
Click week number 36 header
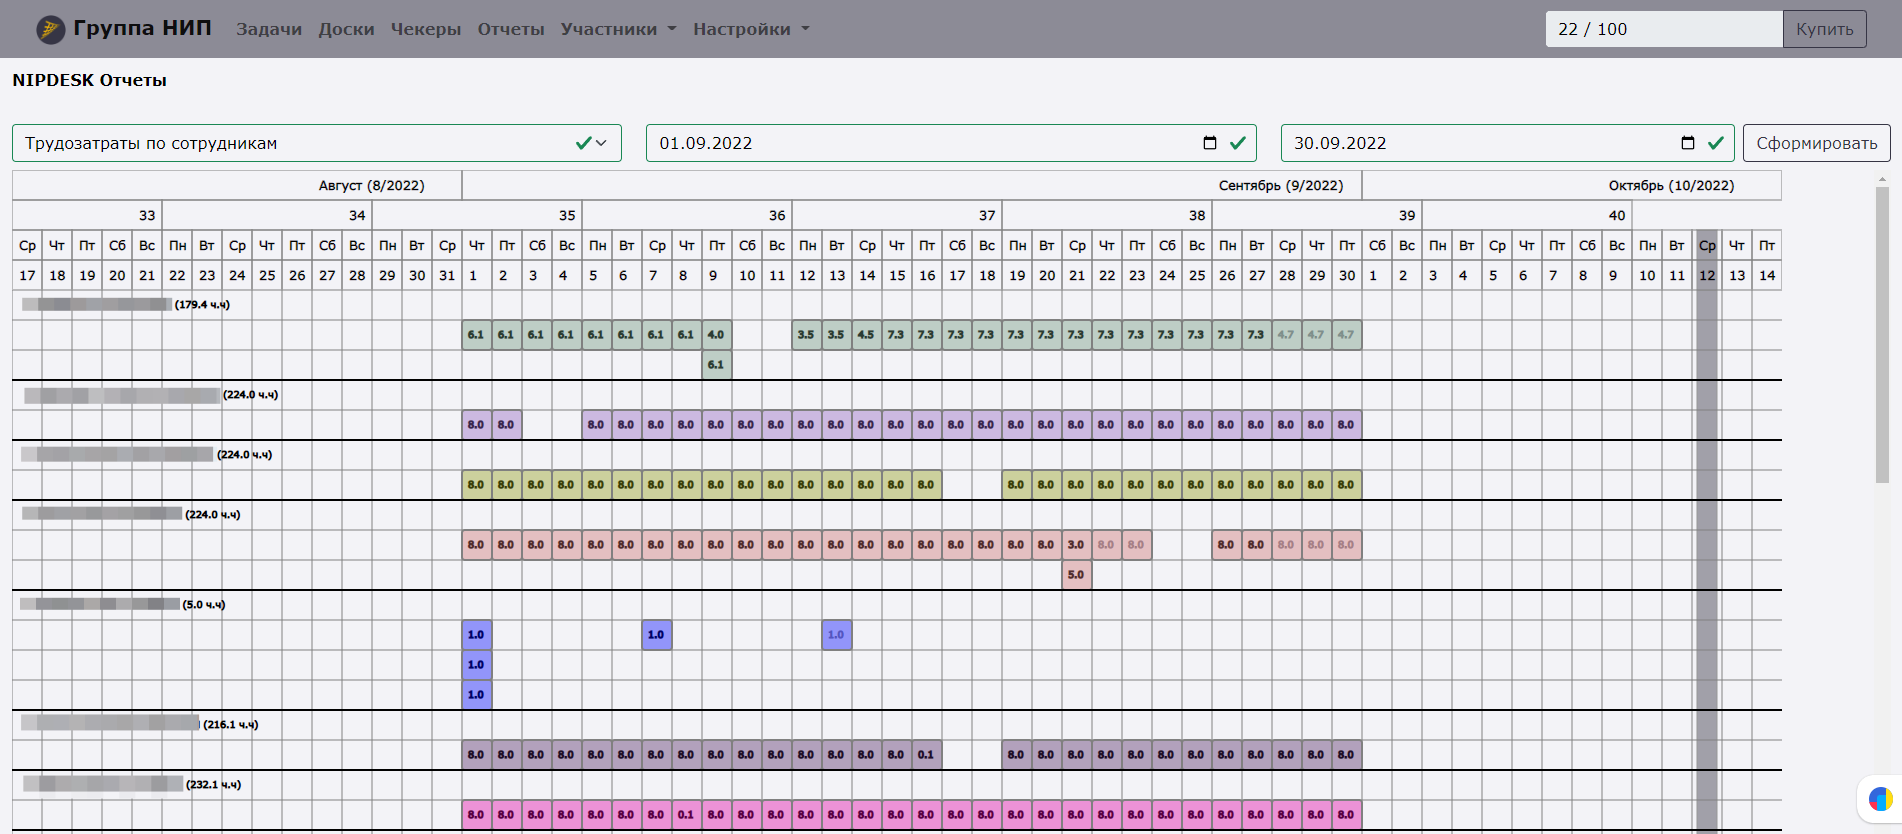(777, 215)
